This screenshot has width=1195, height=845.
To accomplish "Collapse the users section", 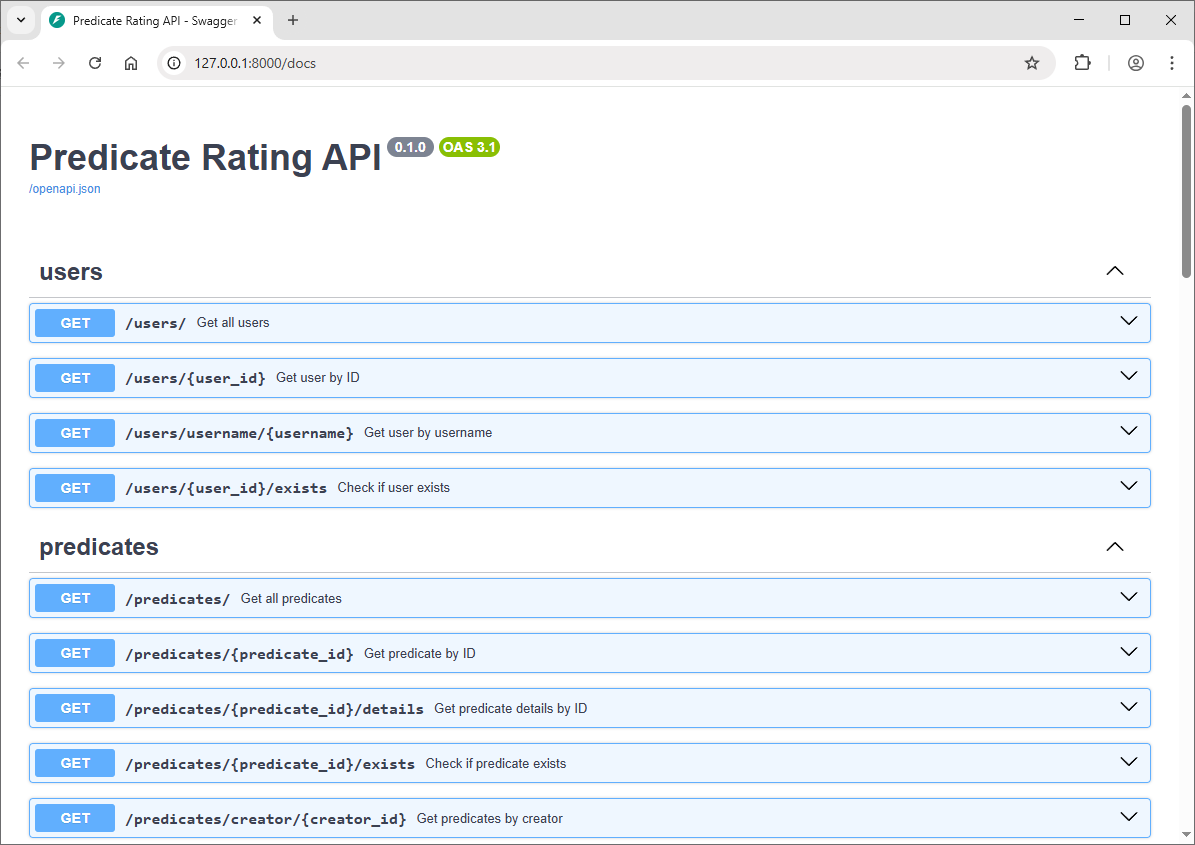I will pyautogui.click(x=1114, y=271).
